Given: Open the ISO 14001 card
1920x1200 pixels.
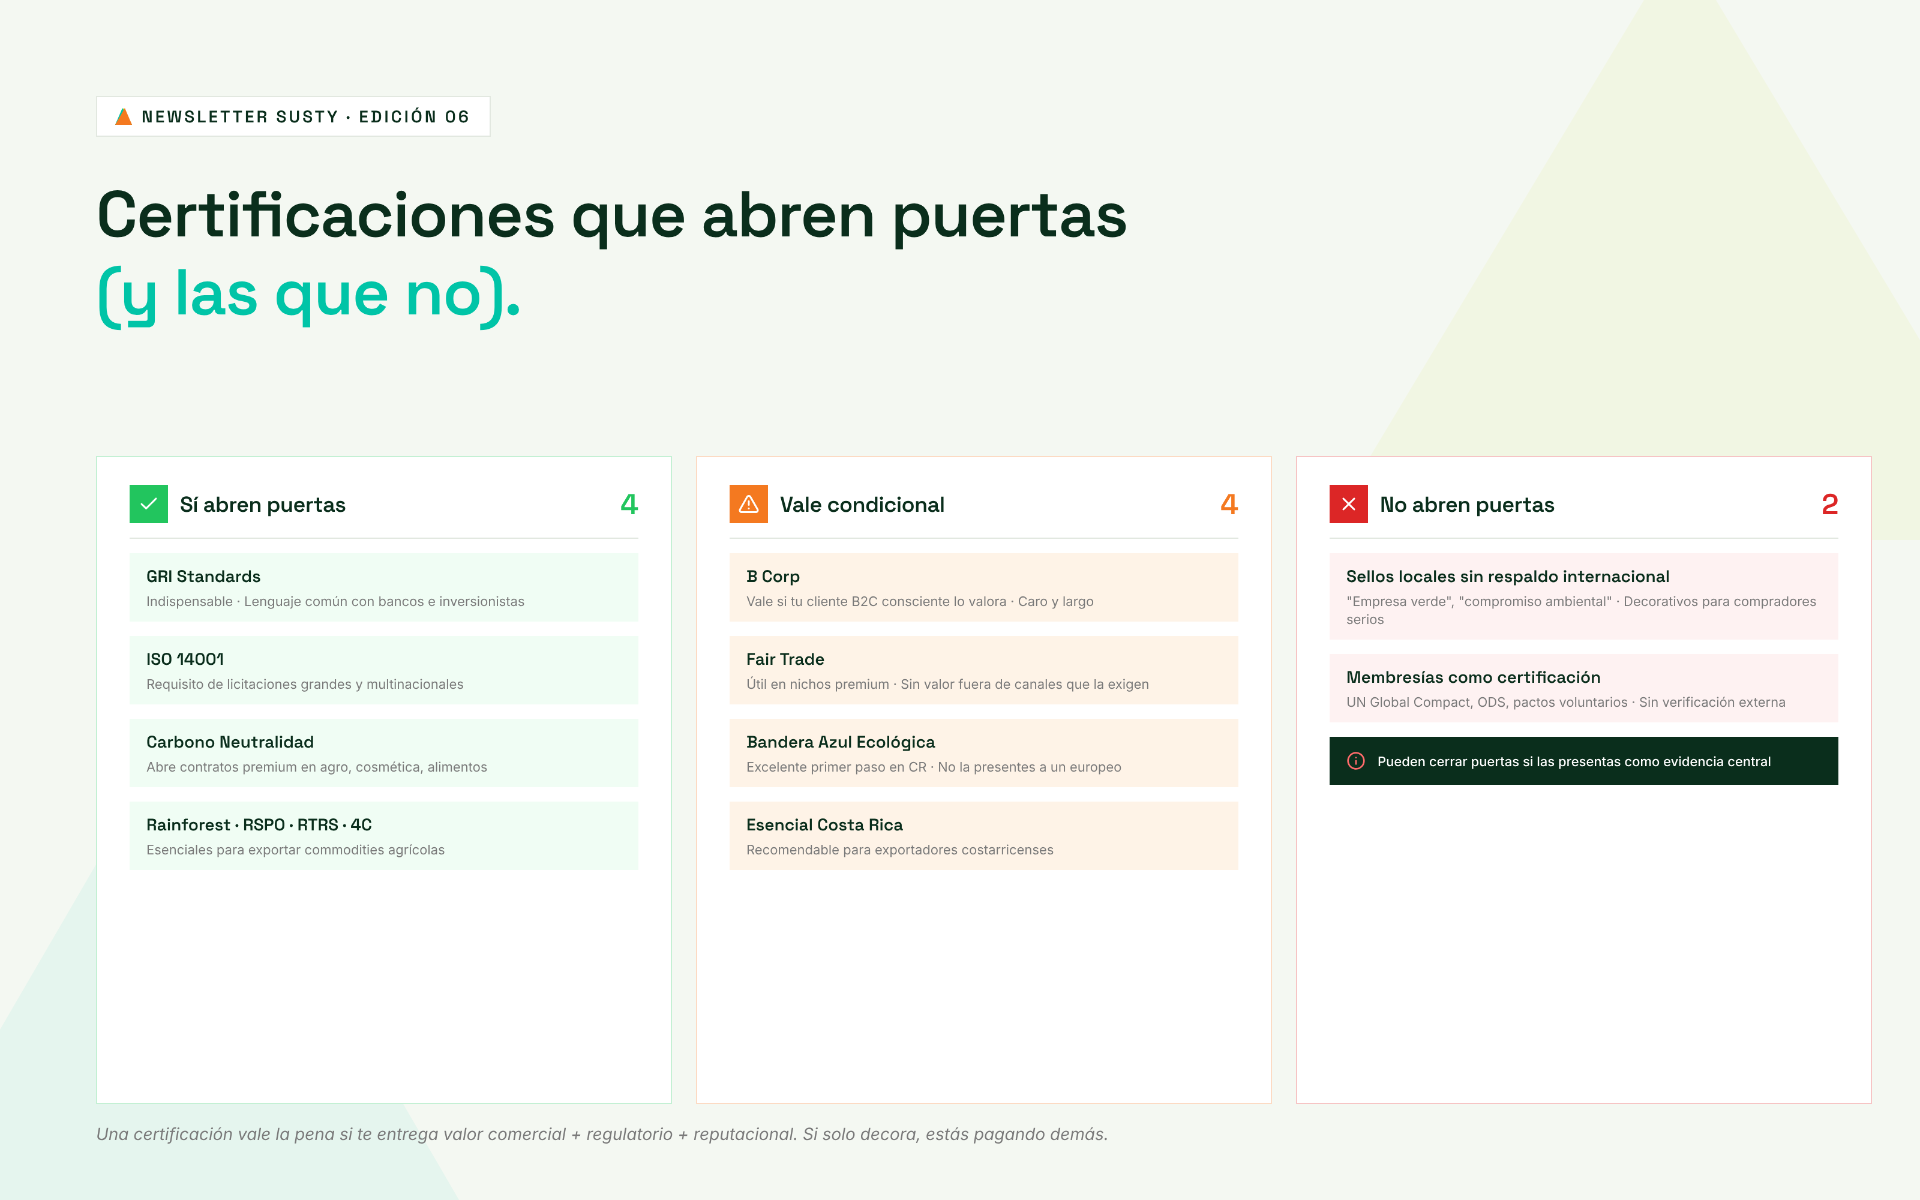Looking at the screenshot, I should click(384, 670).
